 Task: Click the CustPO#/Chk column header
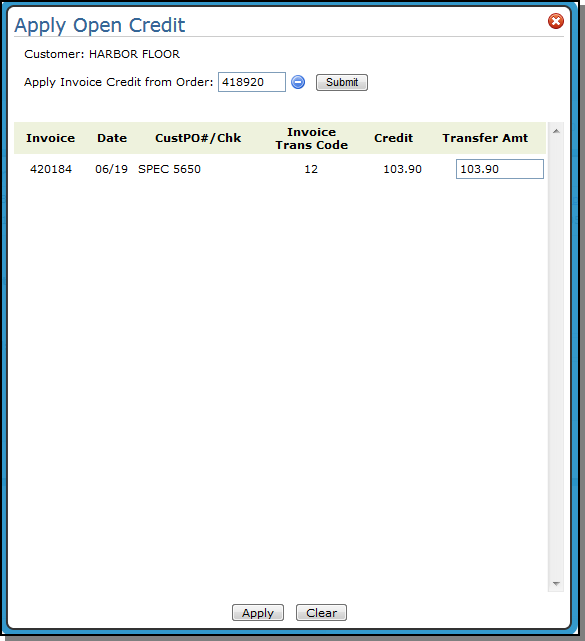click(198, 138)
